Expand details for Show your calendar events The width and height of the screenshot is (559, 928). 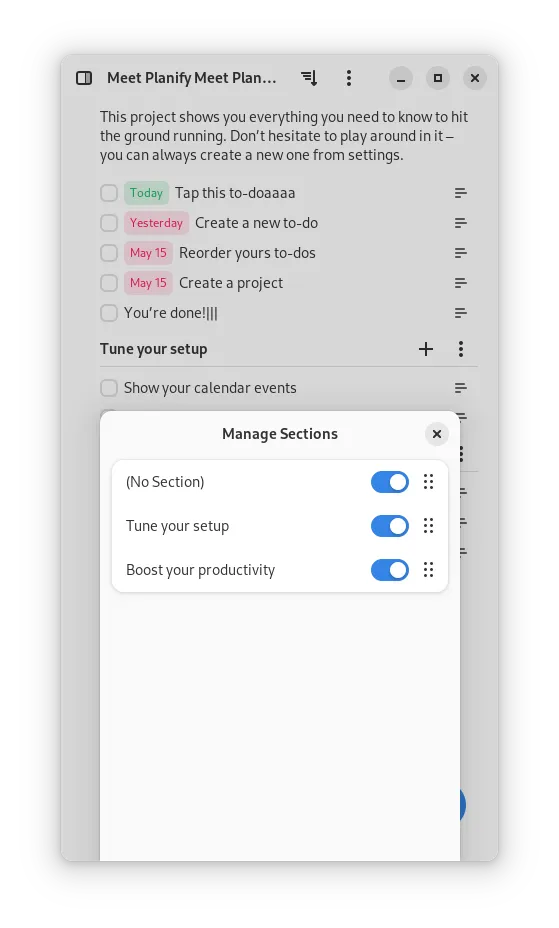pyautogui.click(x=461, y=388)
